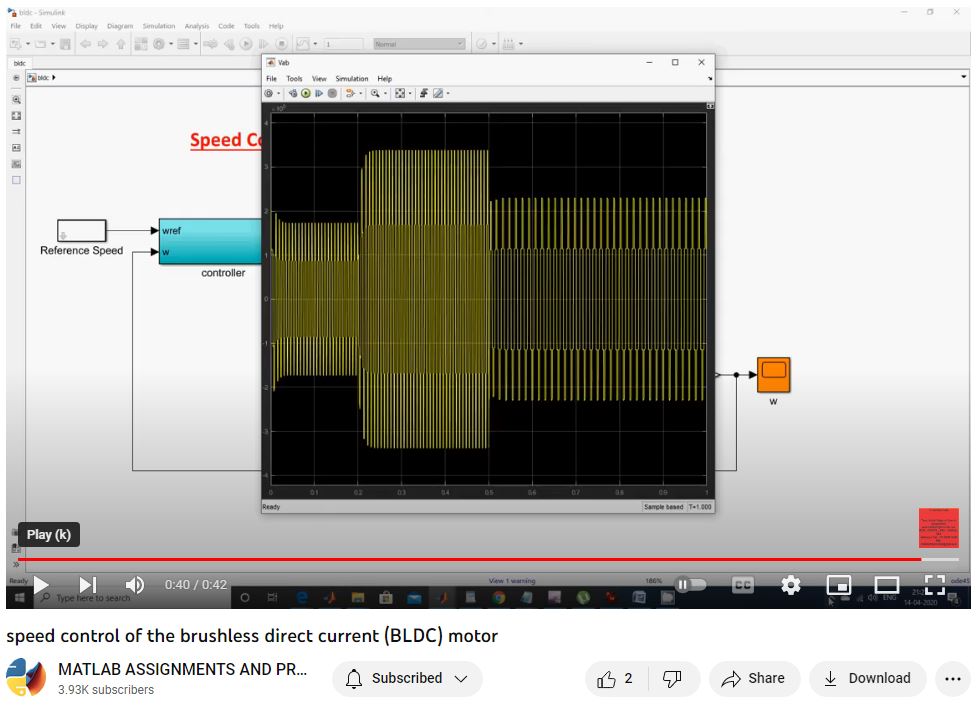Open the Tools menu in Vab scope window

click(294, 78)
